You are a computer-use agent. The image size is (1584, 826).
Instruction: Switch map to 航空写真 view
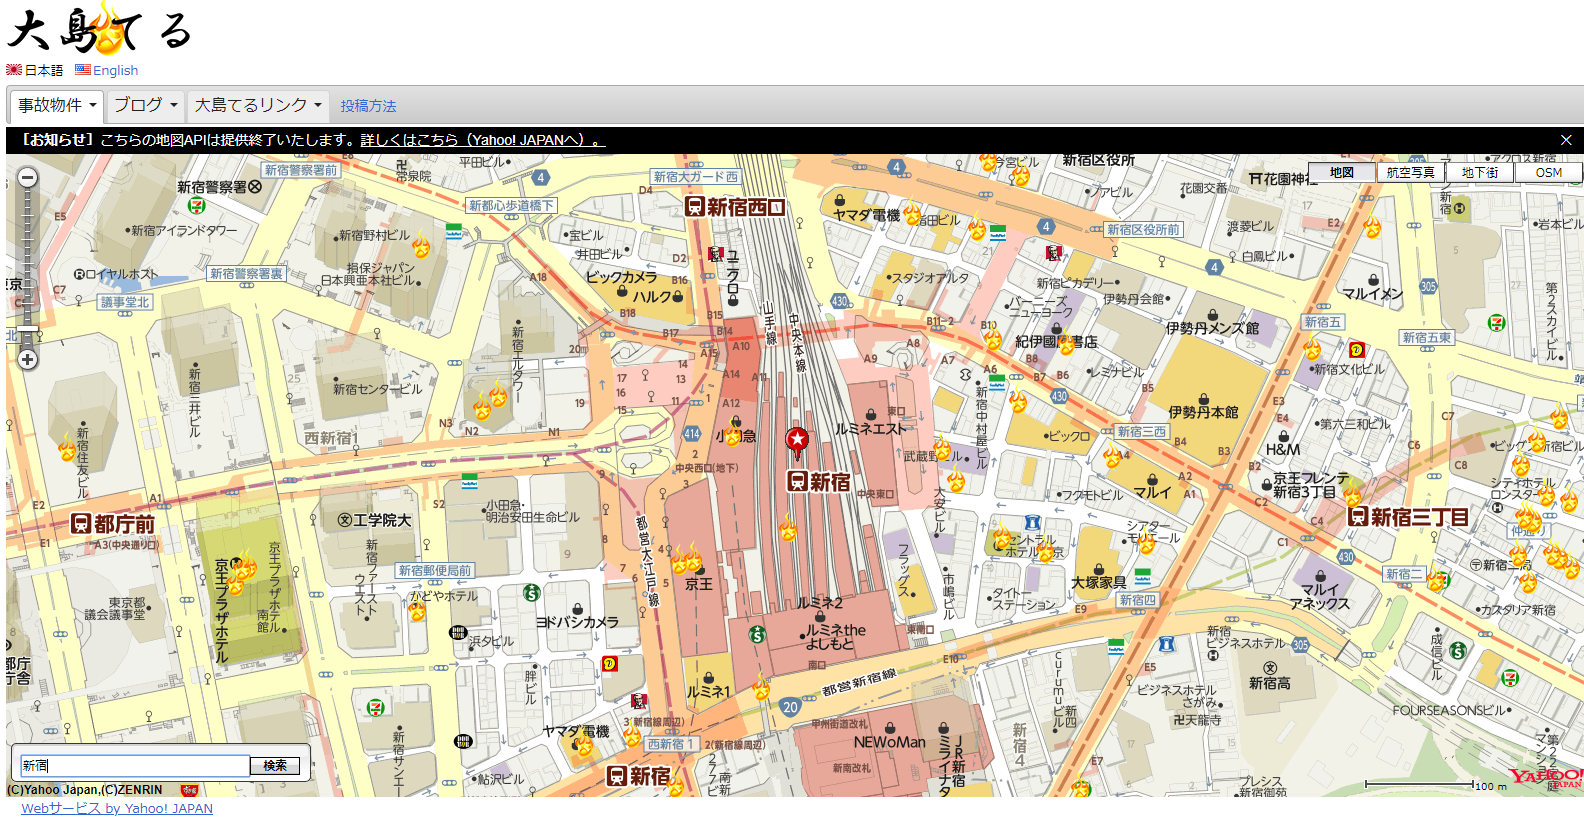(1410, 173)
